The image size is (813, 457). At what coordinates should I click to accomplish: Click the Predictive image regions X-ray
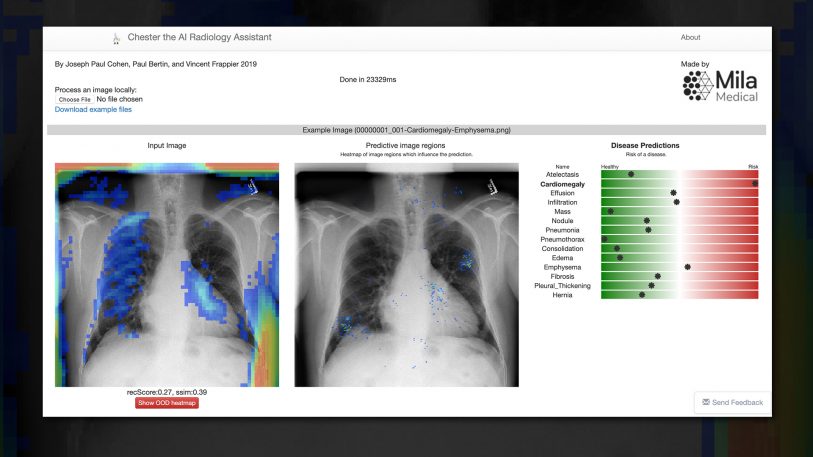(406, 275)
